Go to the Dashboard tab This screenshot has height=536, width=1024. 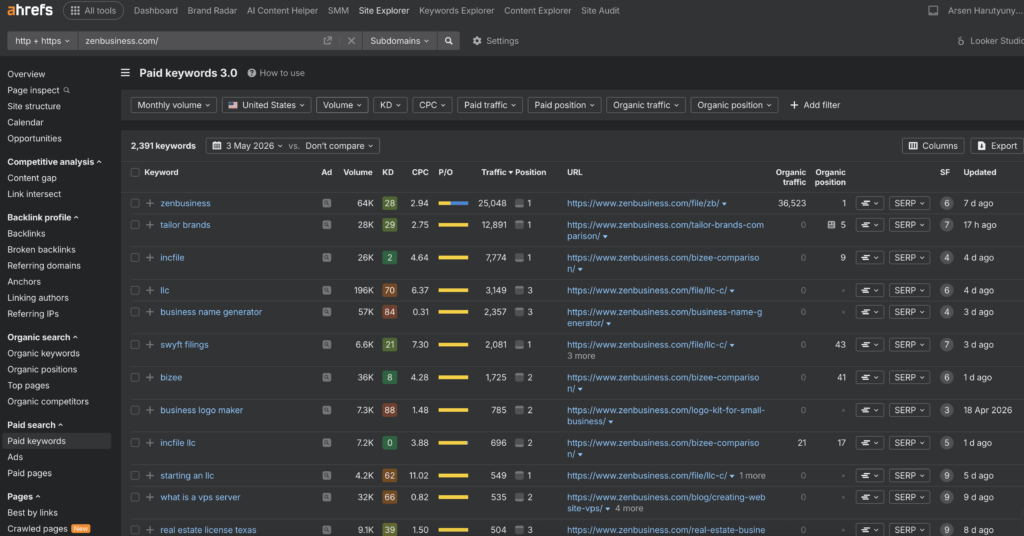[x=155, y=10]
